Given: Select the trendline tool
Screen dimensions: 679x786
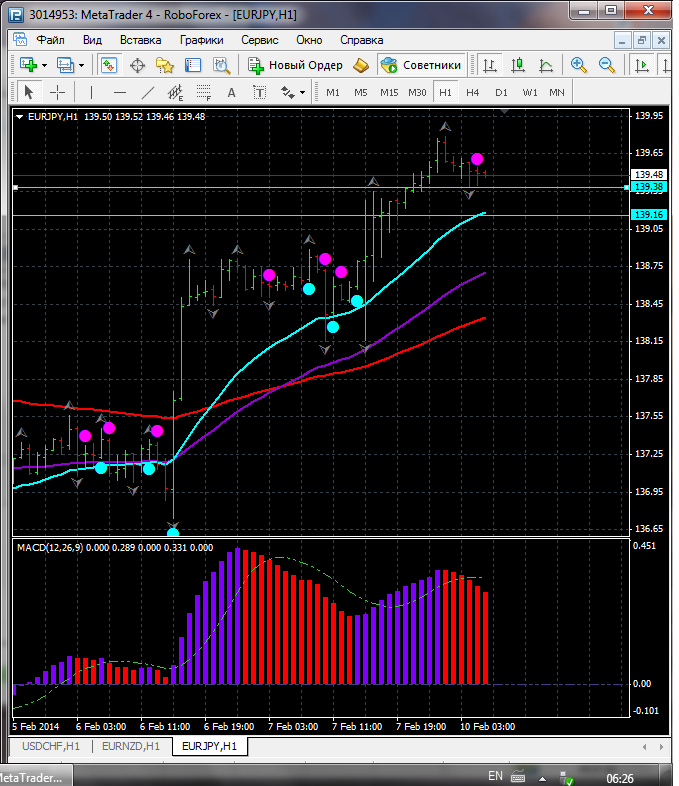Looking at the screenshot, I should (148, 92).
